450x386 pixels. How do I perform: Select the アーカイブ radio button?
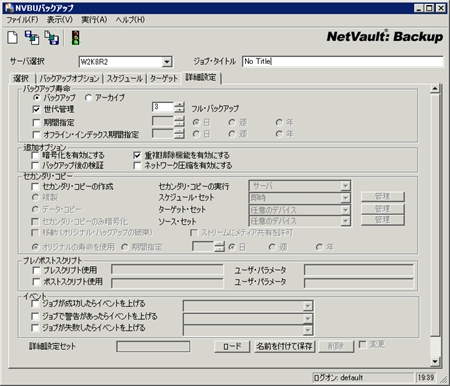pyautogui.click(x=88, y=98)
